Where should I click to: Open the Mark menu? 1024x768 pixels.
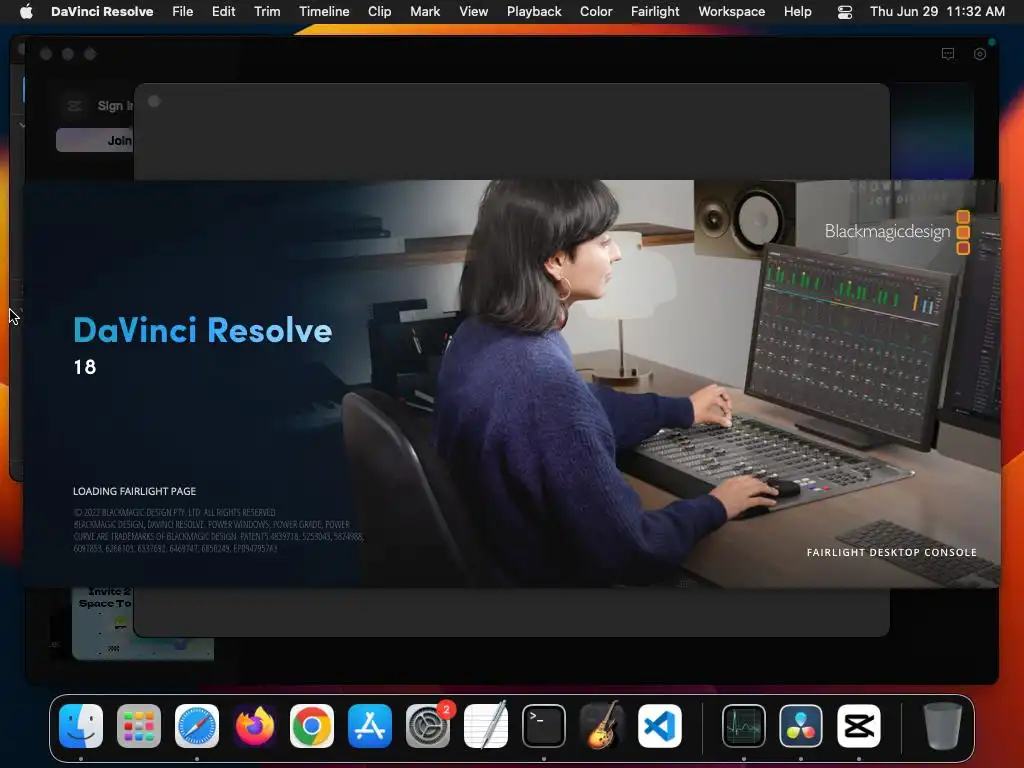tap(425, 11)
